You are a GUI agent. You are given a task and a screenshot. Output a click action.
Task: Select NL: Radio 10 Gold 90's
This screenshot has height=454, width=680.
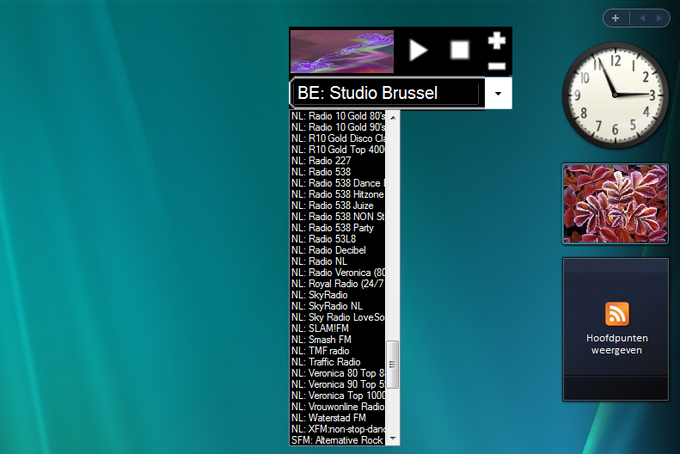337,127
